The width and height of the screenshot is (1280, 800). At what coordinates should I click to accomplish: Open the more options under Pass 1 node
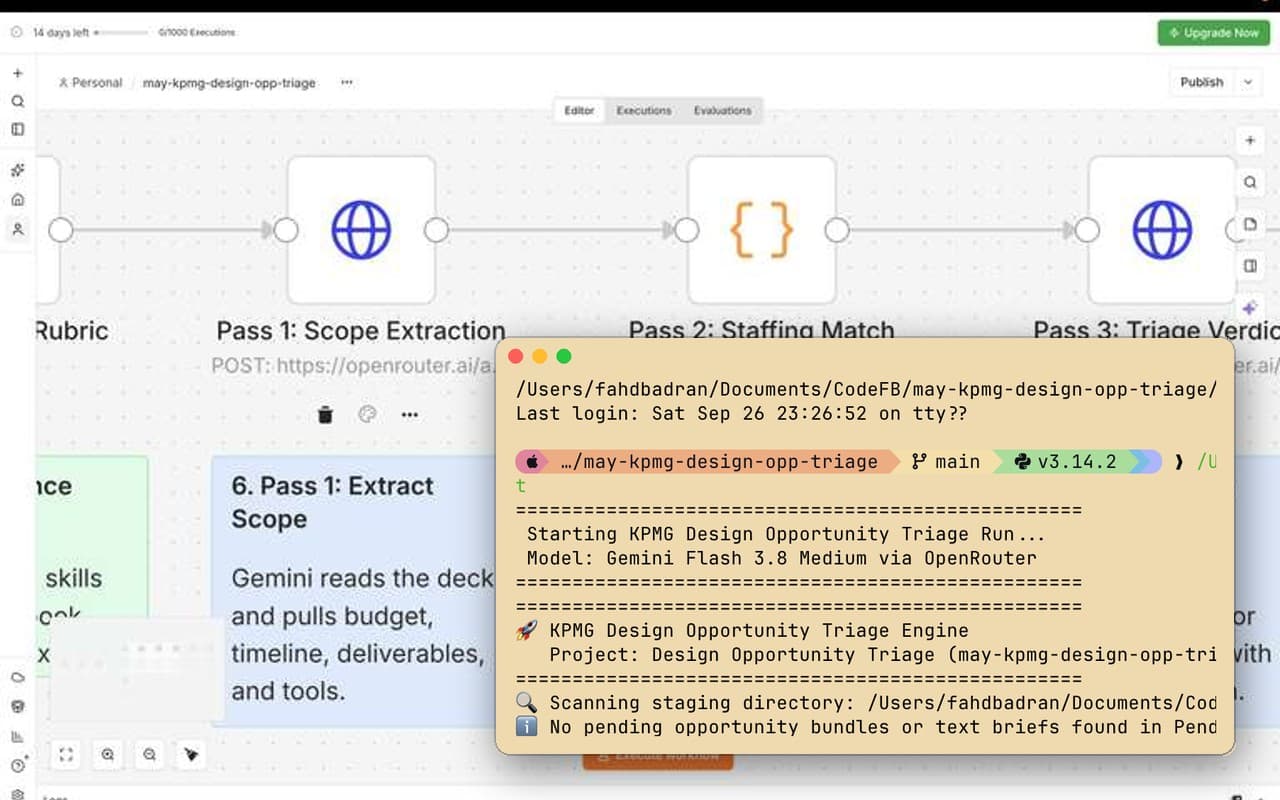(409, 414)
